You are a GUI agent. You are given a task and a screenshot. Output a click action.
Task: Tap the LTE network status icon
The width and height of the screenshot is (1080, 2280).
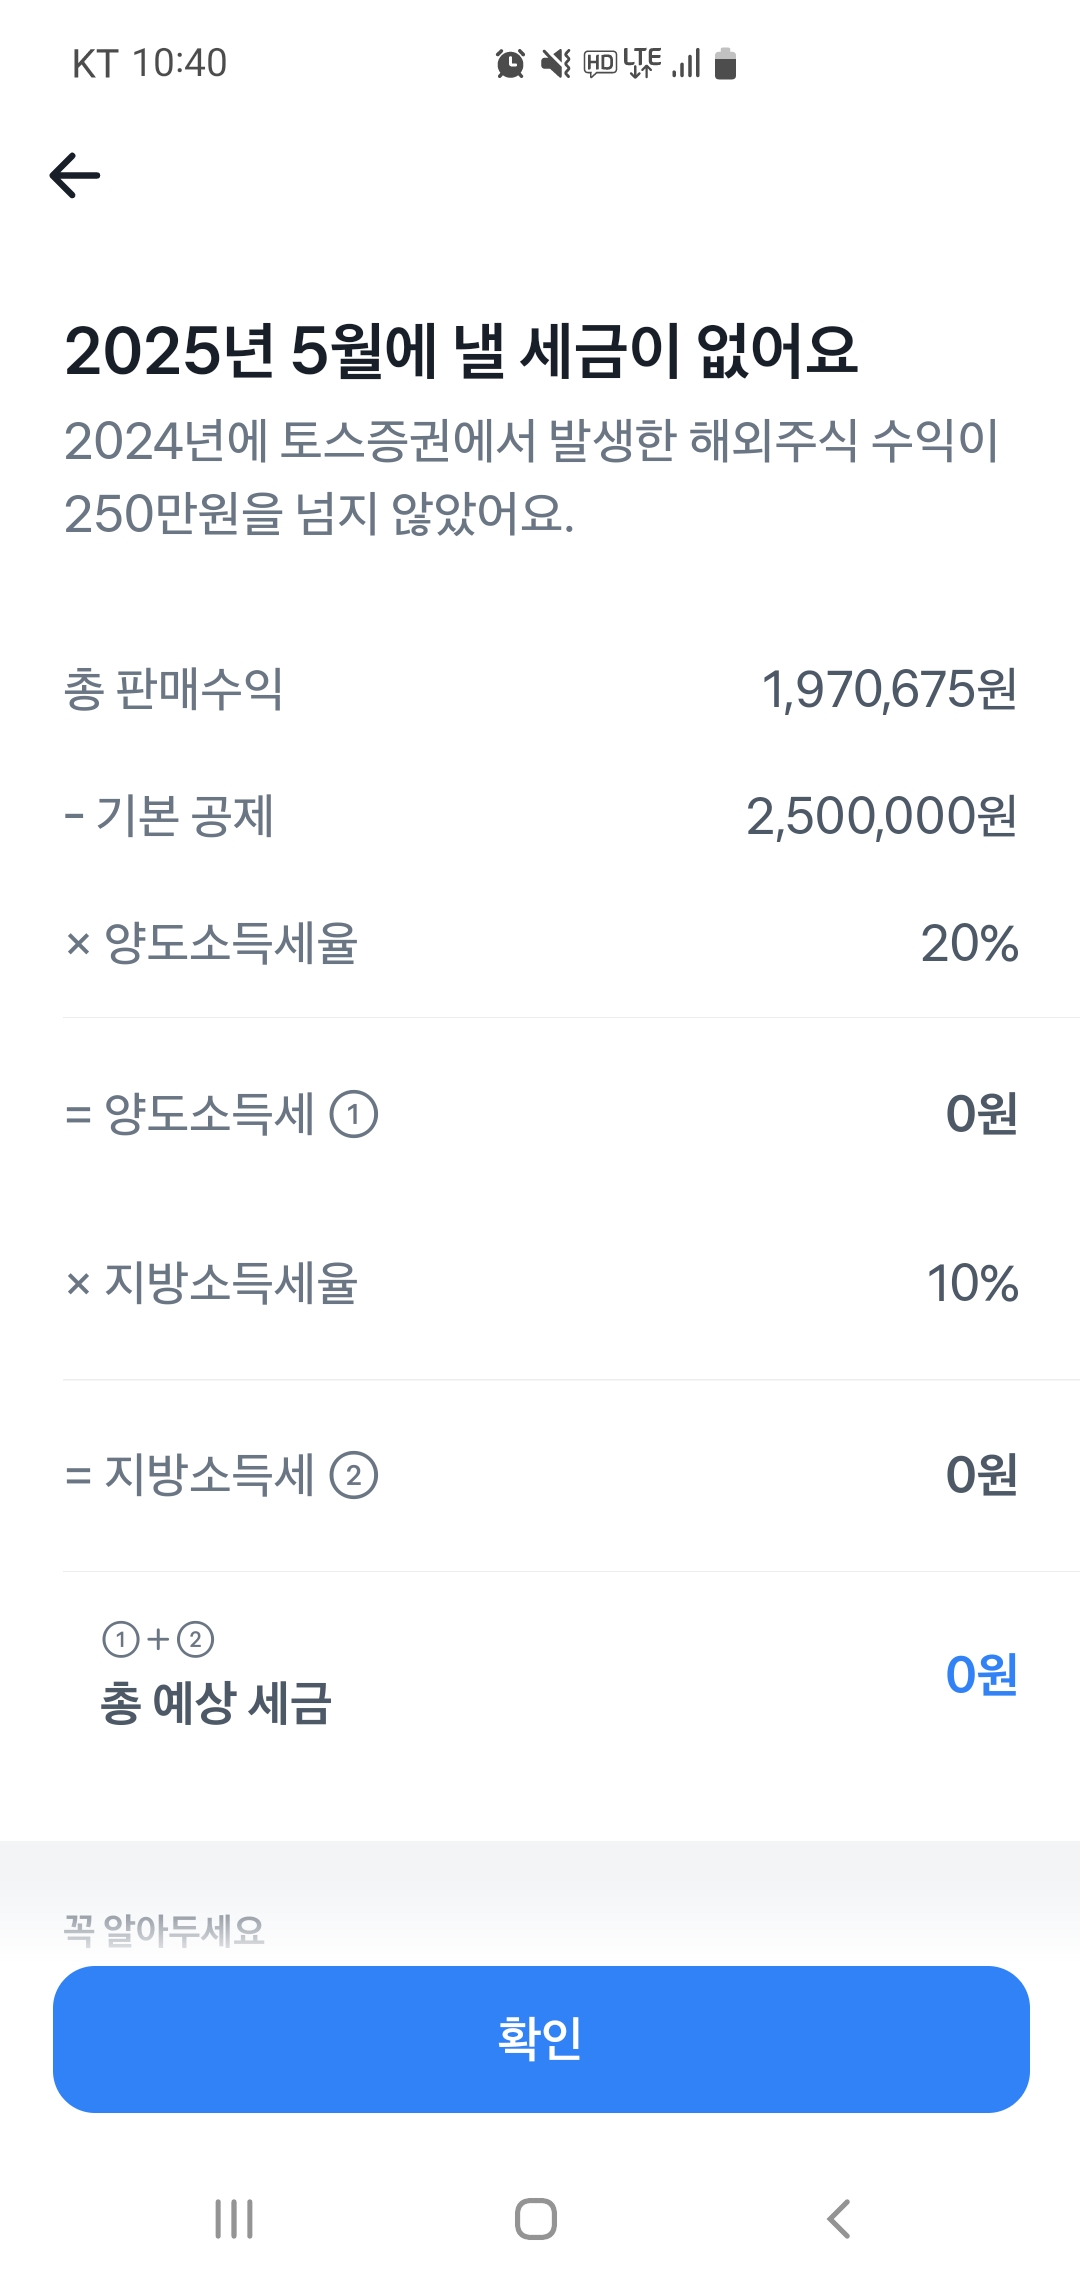point(642,62)
